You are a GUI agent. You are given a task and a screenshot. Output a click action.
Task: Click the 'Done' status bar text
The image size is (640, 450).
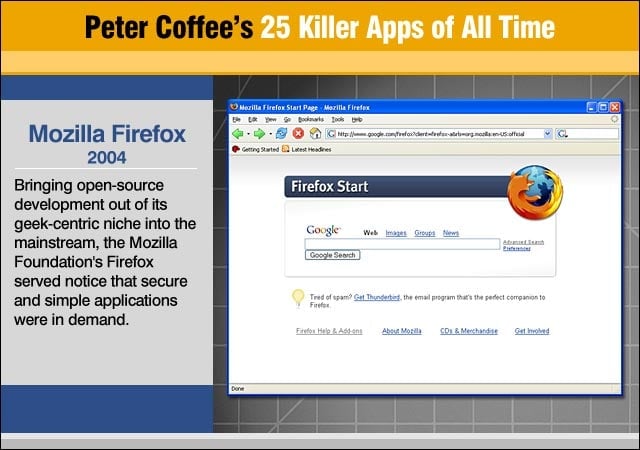tap(238, 389)
